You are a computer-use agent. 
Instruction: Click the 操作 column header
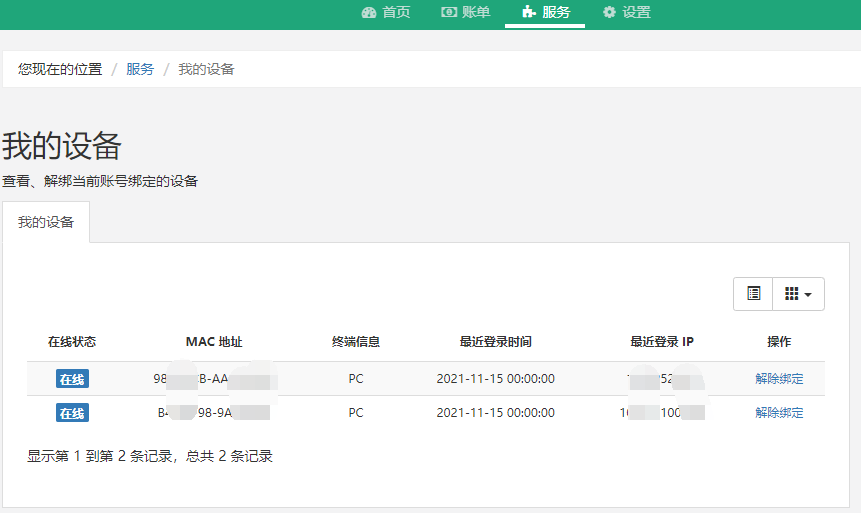779,342
